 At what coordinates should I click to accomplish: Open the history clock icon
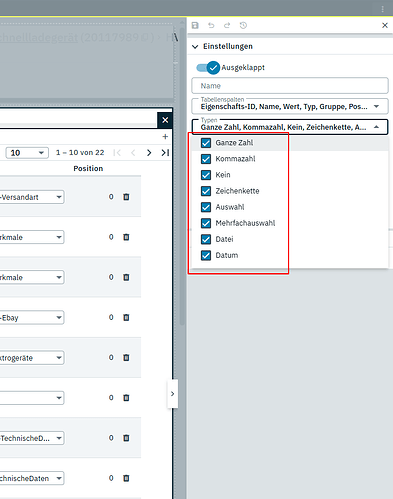click(243, 25)
